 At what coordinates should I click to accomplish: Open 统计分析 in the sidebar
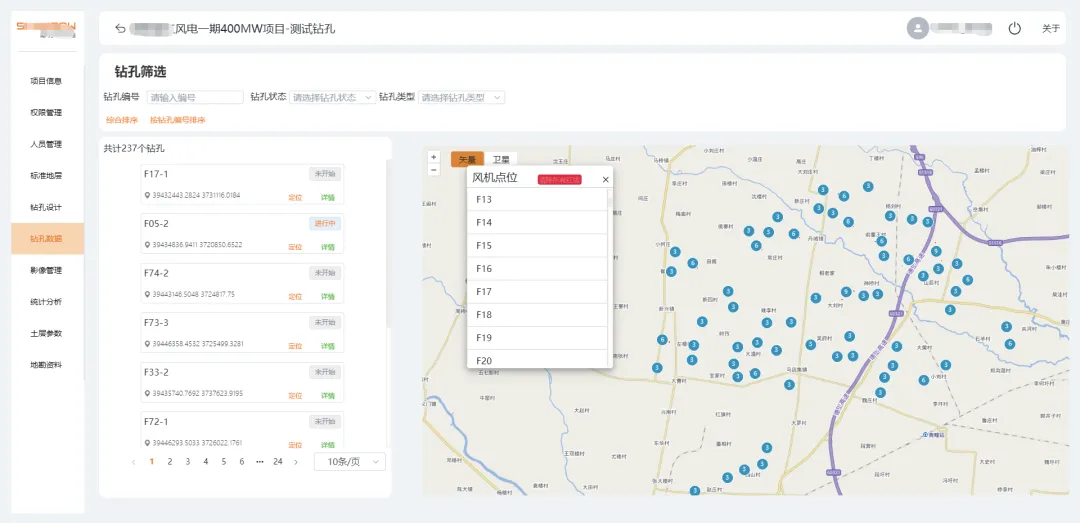(47, 302)
